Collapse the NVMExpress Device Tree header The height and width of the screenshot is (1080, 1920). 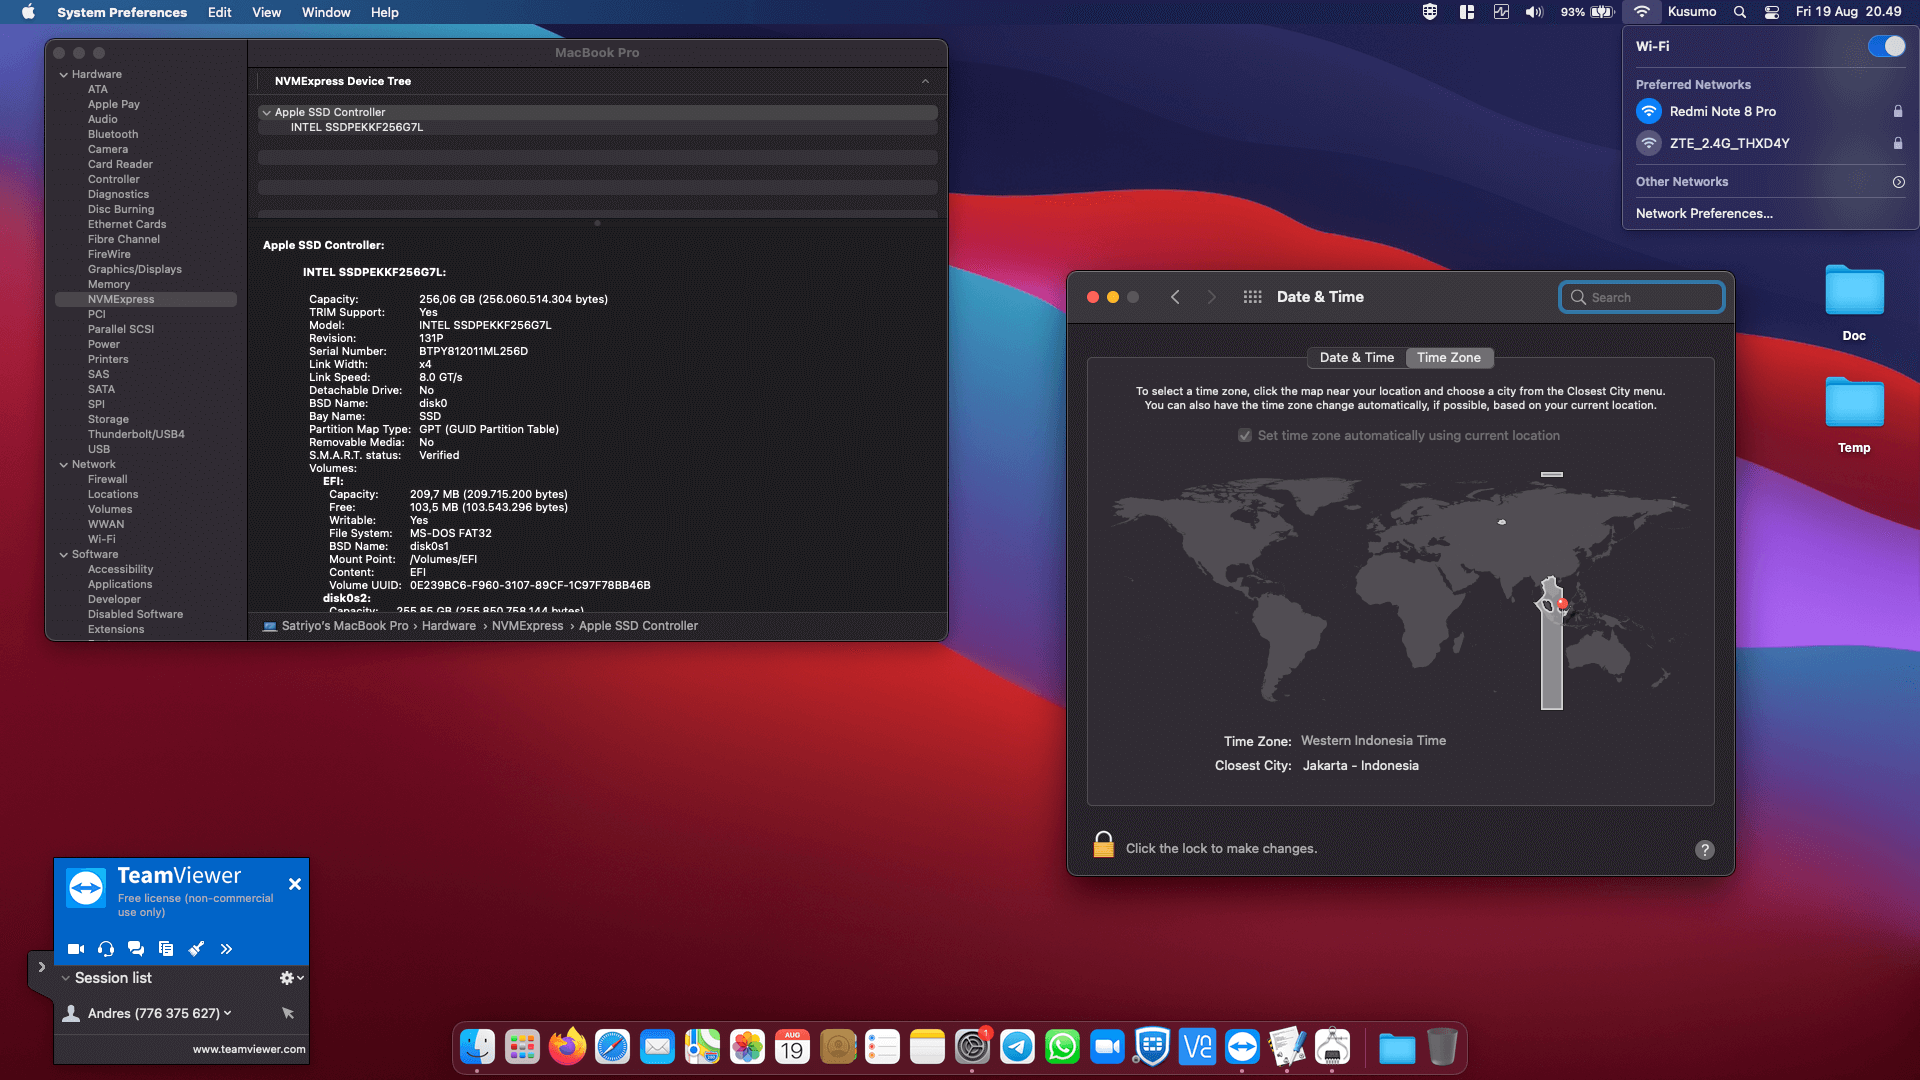click(x=925, y=81)
